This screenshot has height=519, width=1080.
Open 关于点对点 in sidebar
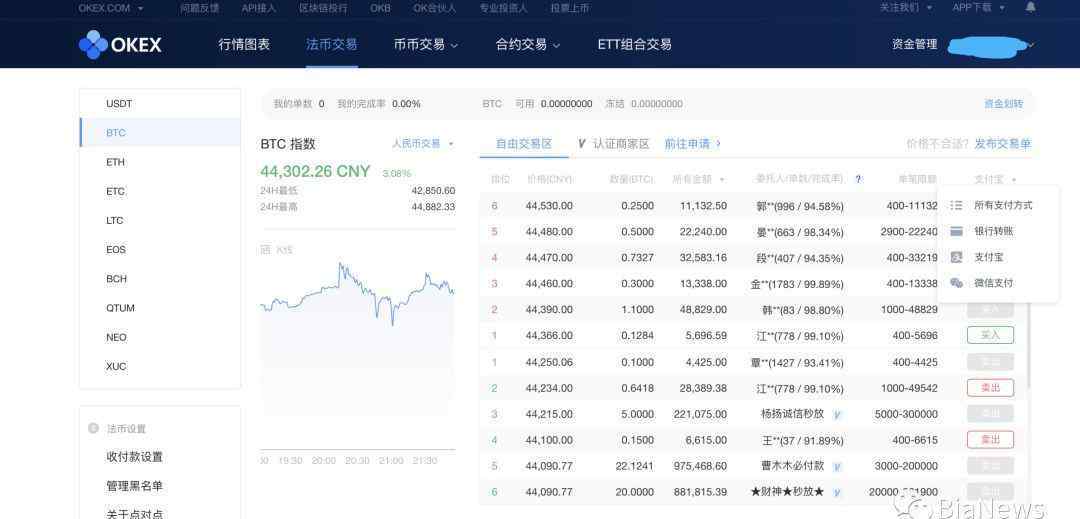[x=134, y=513]
